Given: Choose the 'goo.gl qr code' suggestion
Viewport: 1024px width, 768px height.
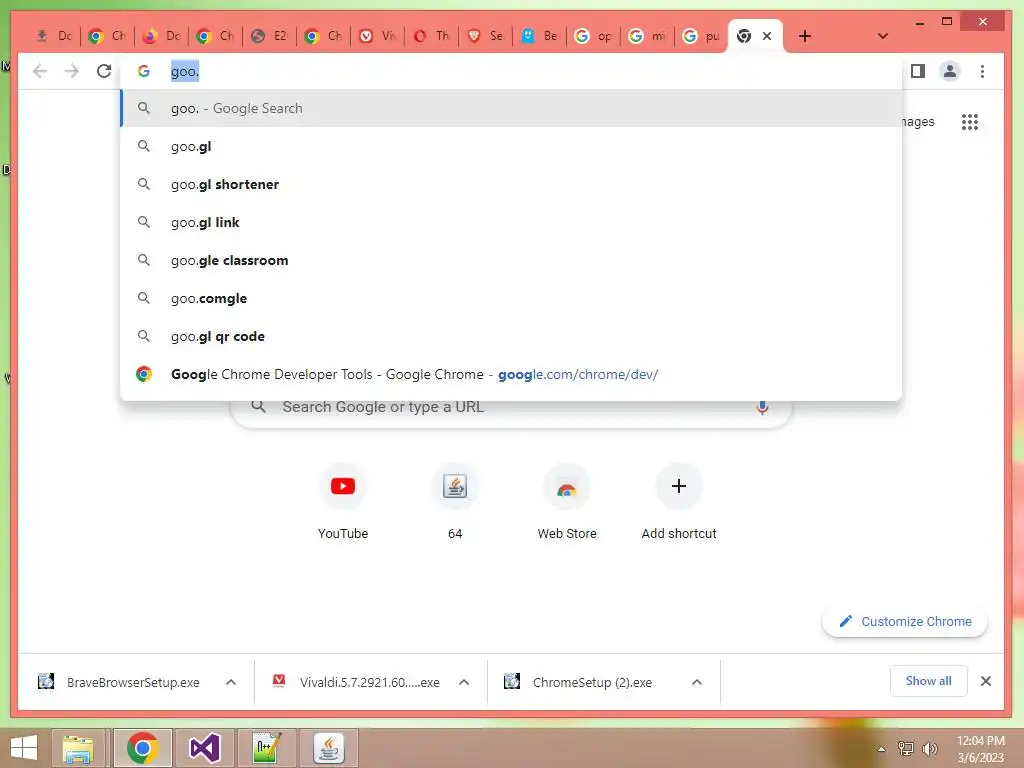Looking at the screenshot, I should coord(511,336).
